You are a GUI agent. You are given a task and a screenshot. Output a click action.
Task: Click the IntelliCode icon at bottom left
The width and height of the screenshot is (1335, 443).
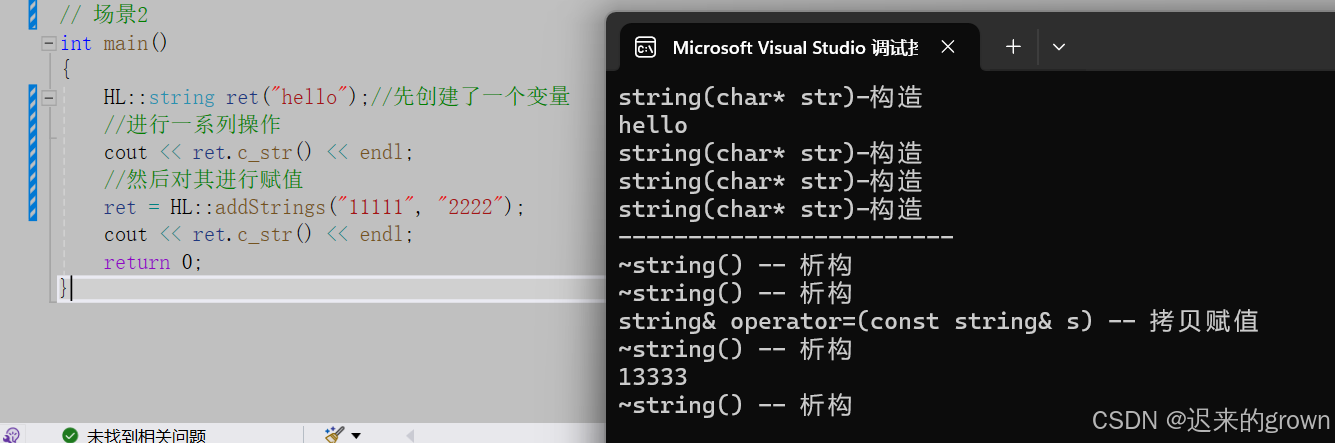[x=12, y=436]
